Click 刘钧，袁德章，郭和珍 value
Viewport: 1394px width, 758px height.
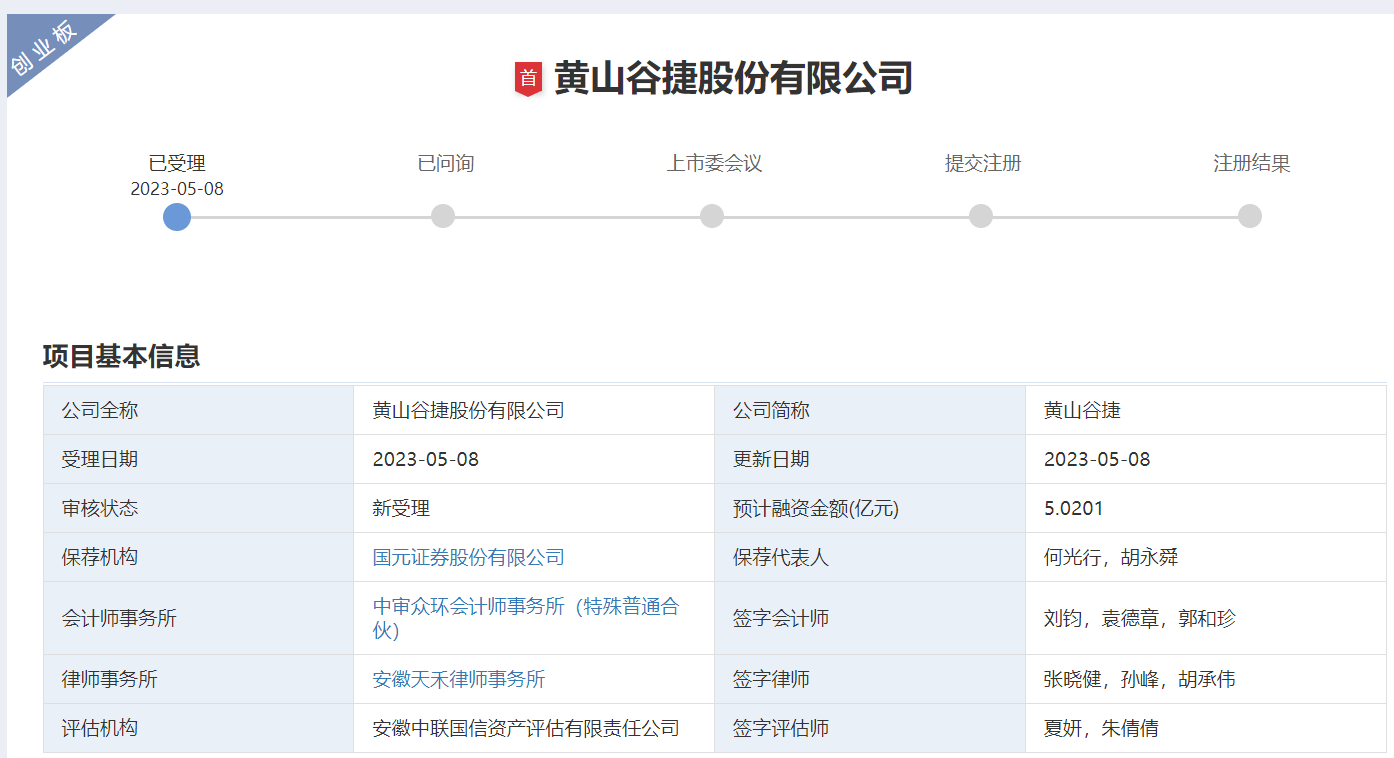tap(1140, 618)
